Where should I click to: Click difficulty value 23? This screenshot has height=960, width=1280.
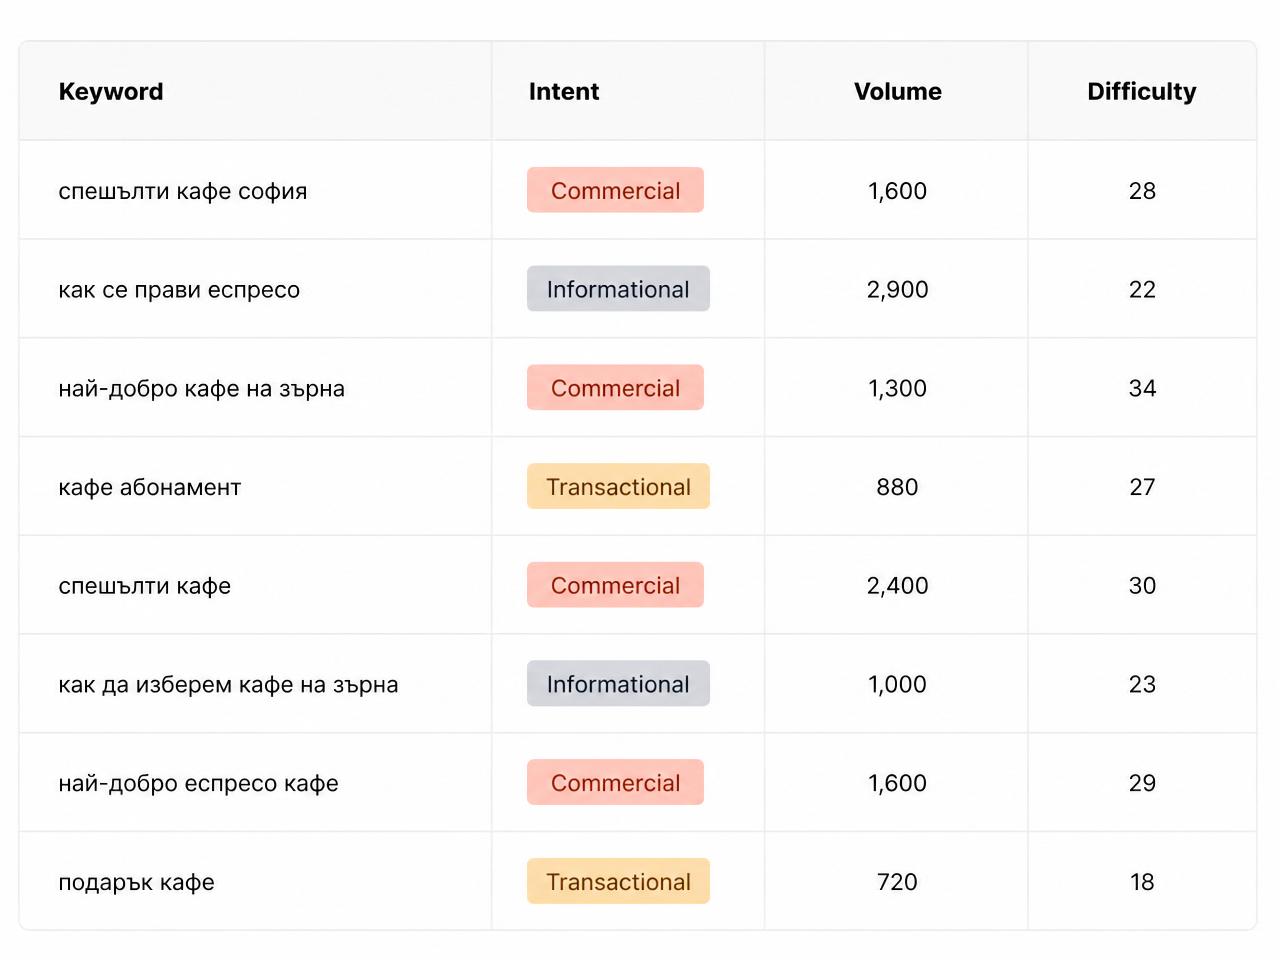pos(1142,684)
